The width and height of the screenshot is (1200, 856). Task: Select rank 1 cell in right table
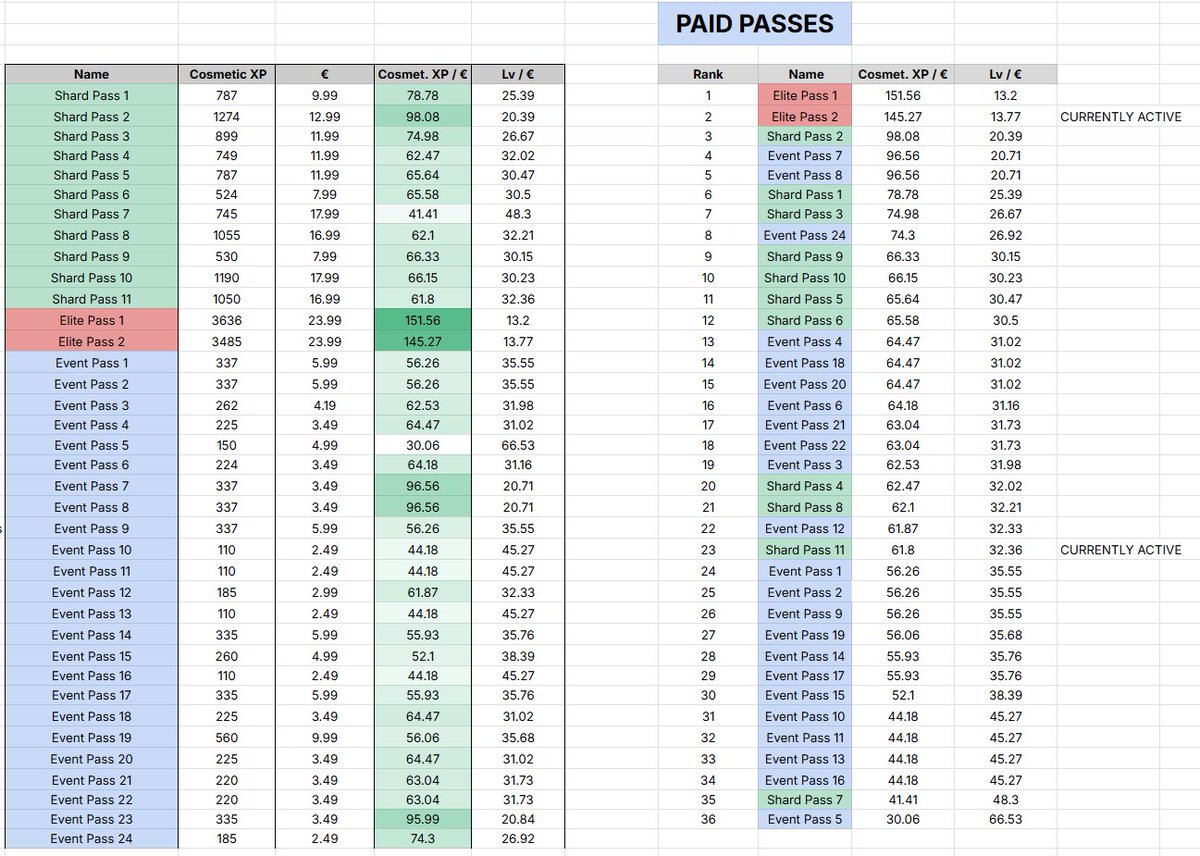[x=708, y=96]
